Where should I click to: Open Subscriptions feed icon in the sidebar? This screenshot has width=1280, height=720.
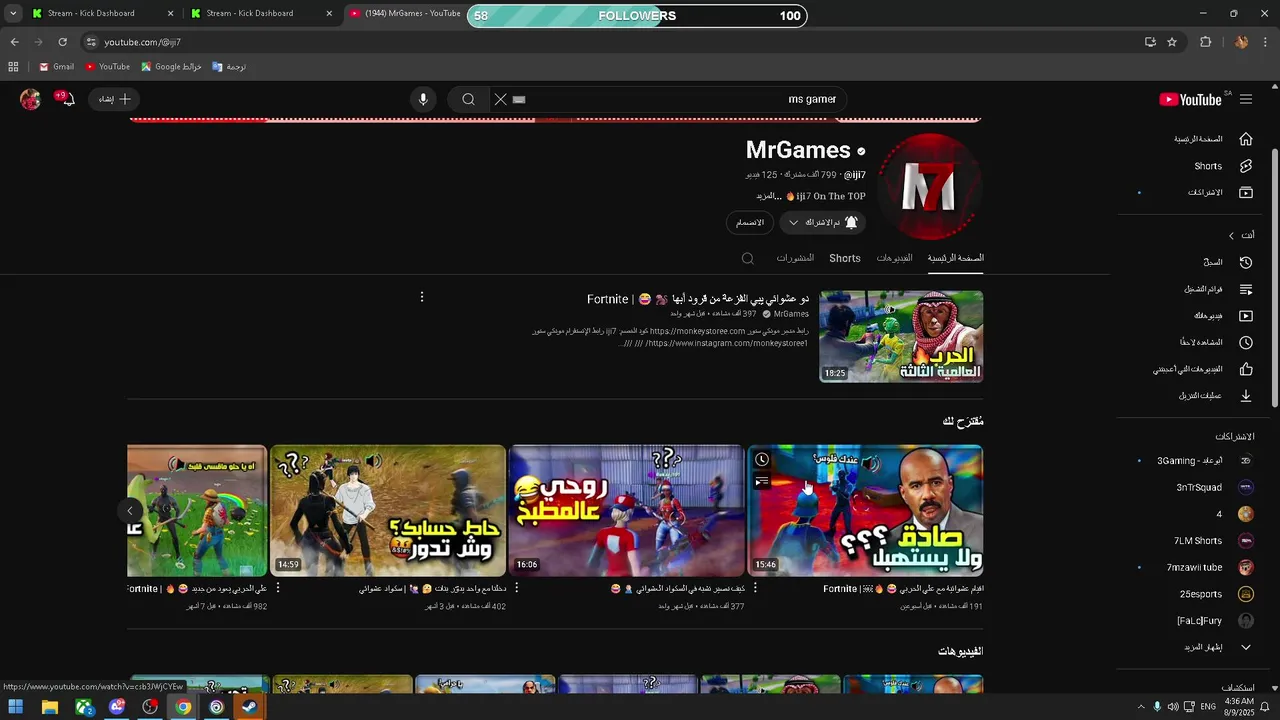(x=1246, y=192)
